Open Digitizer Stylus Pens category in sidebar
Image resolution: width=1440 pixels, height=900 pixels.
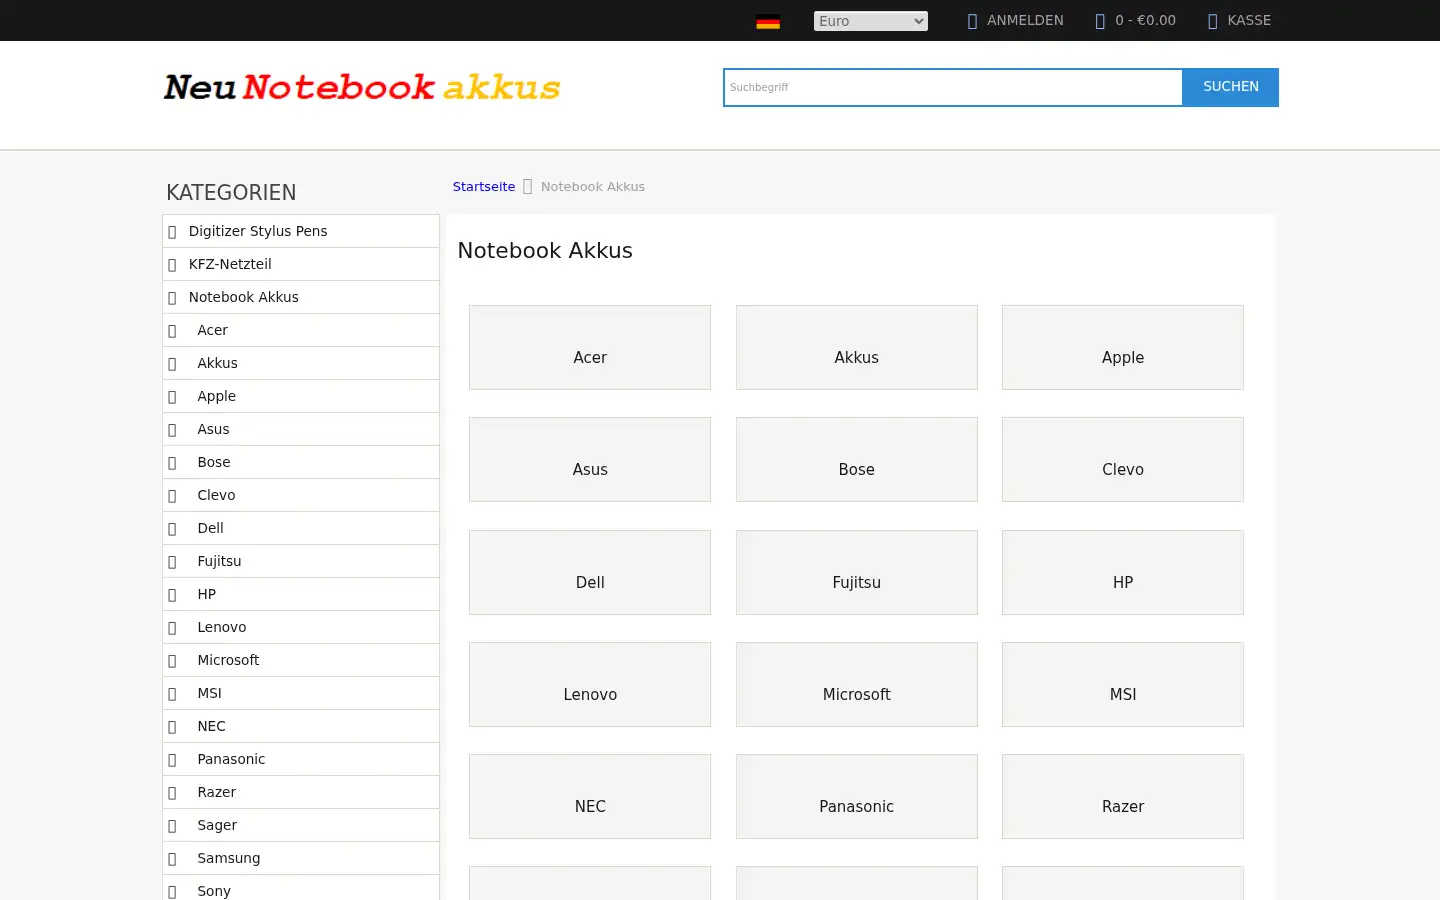[301, 231]
